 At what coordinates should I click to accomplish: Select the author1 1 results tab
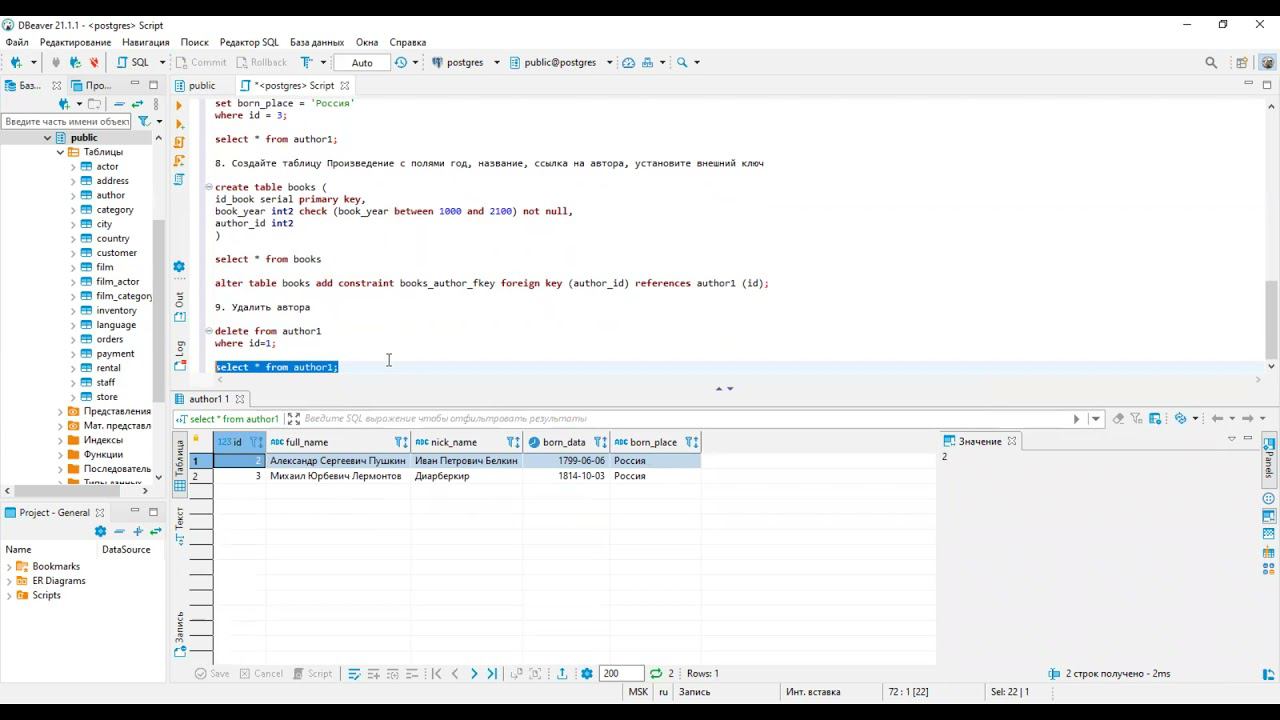tap(209, 399)
